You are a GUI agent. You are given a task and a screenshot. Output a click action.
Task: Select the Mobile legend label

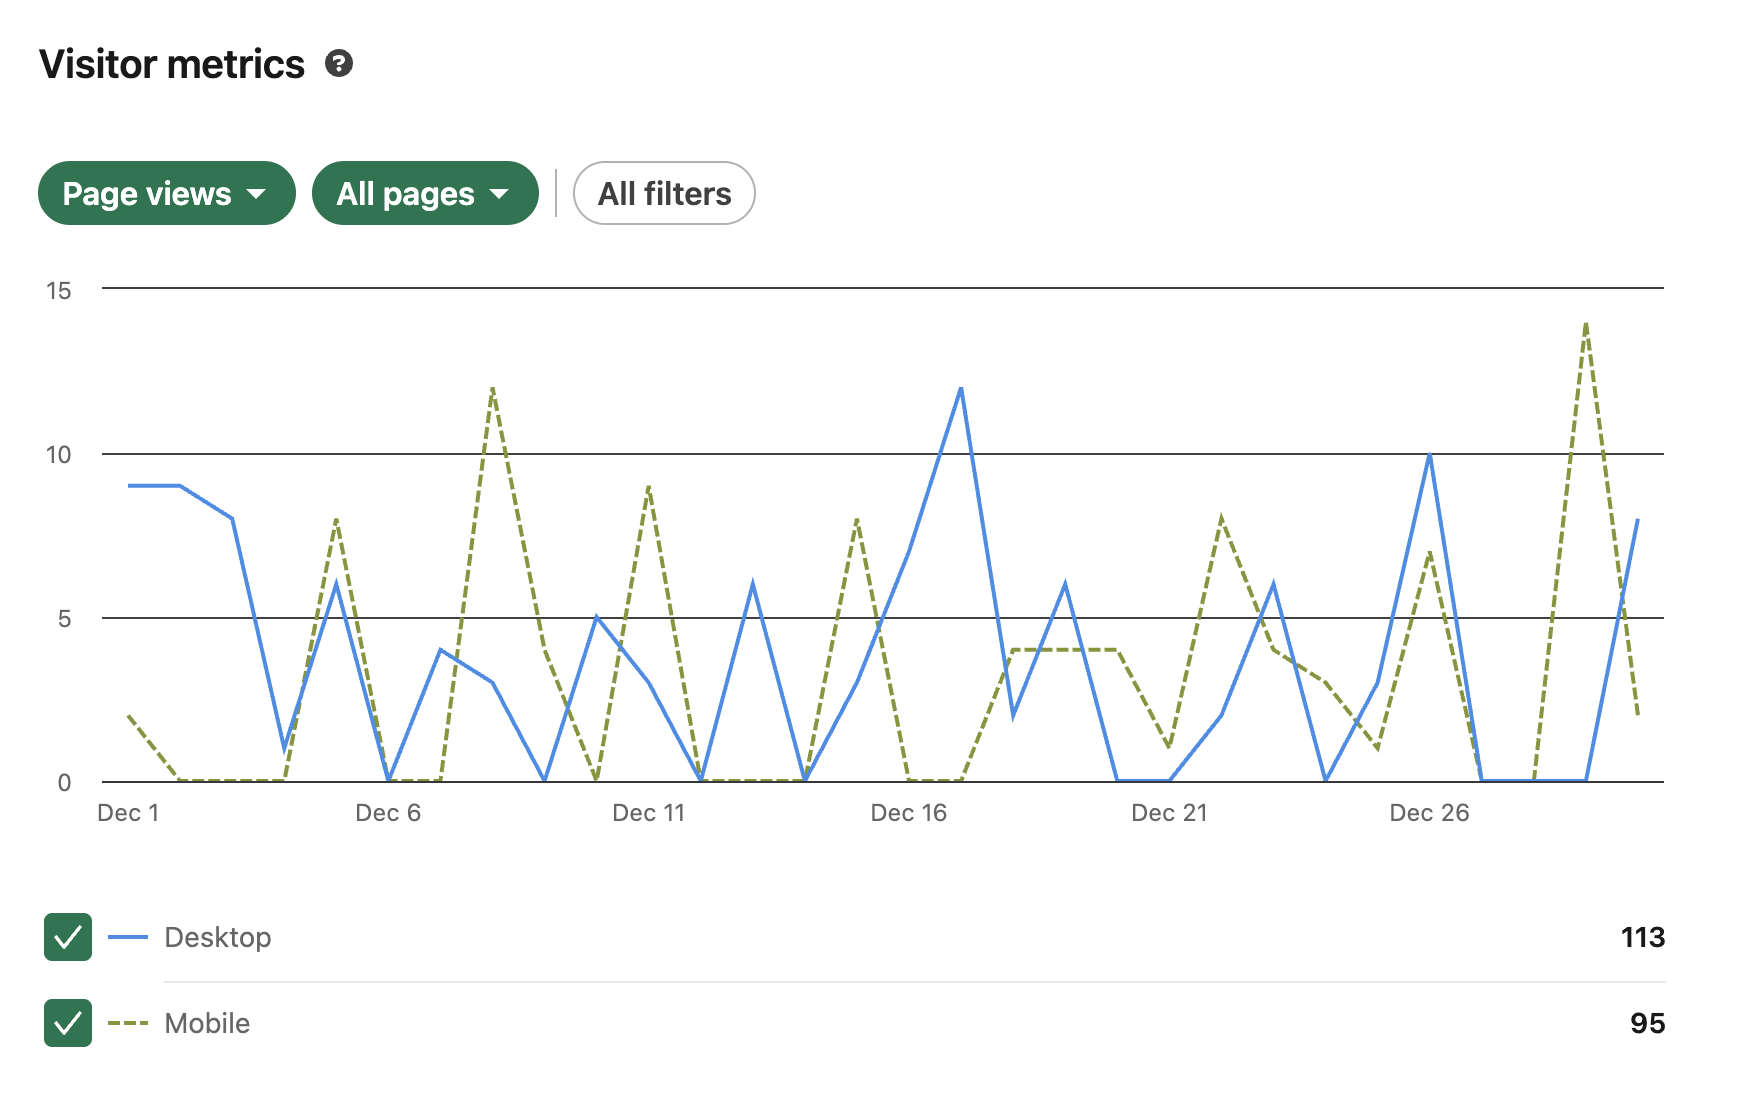(207, 1023)
